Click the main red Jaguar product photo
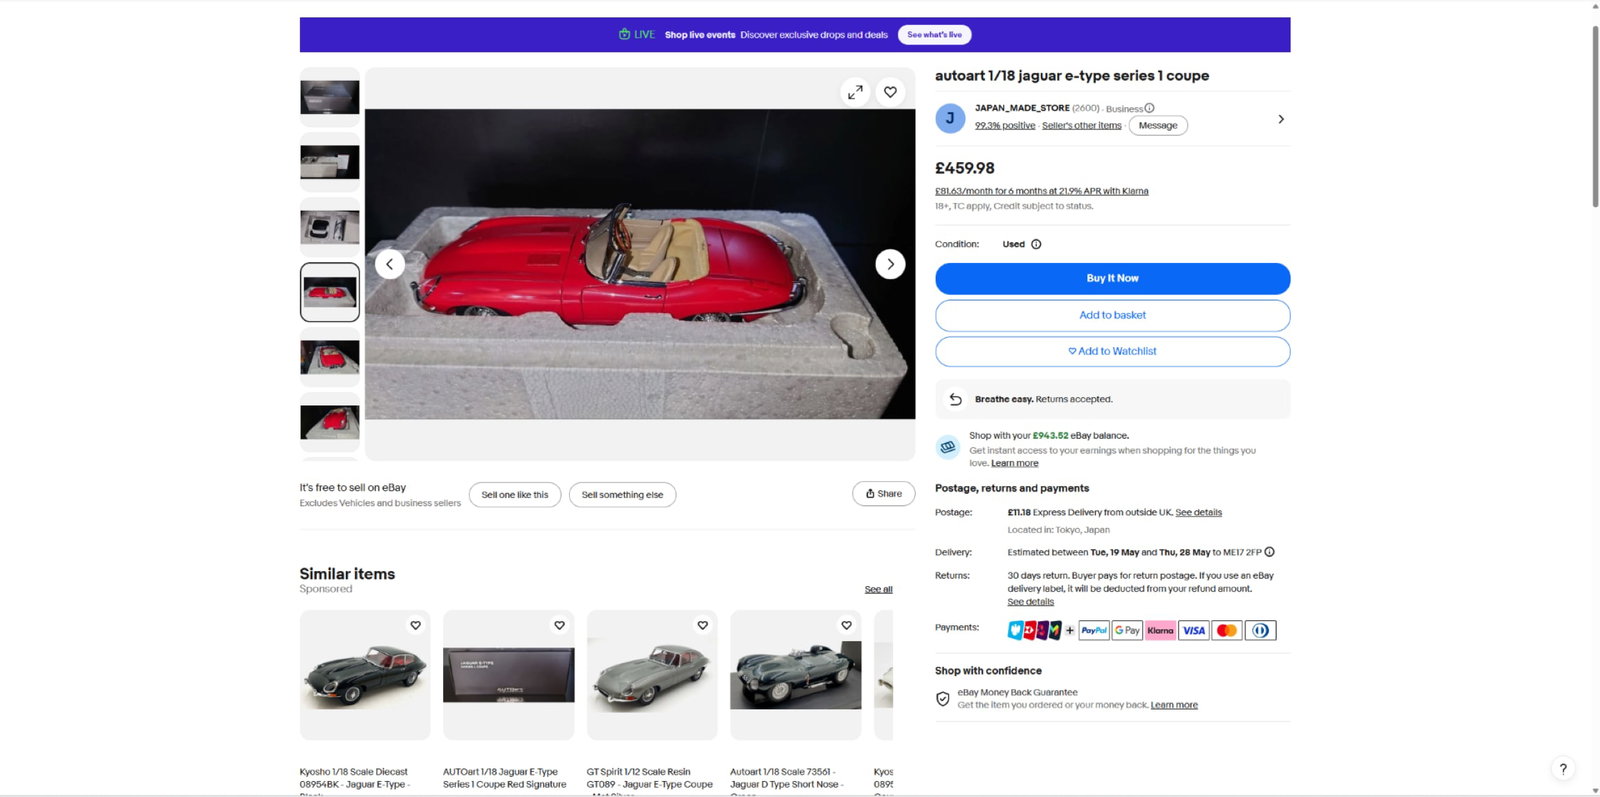 pyautogui.click(x=640, y=264)
